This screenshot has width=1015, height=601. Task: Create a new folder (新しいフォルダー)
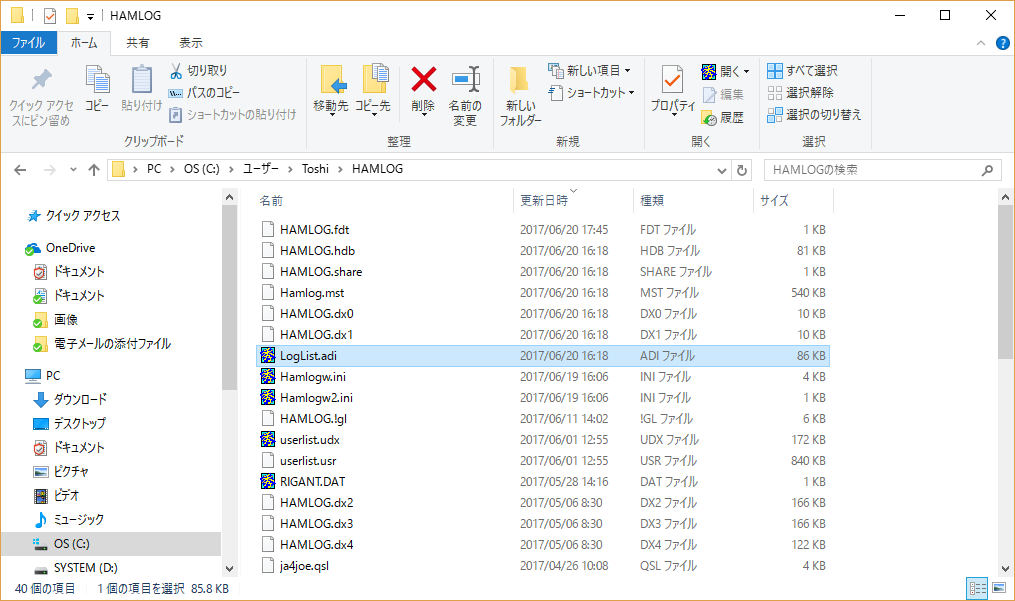pyautogui.click(x=520, y=96)
